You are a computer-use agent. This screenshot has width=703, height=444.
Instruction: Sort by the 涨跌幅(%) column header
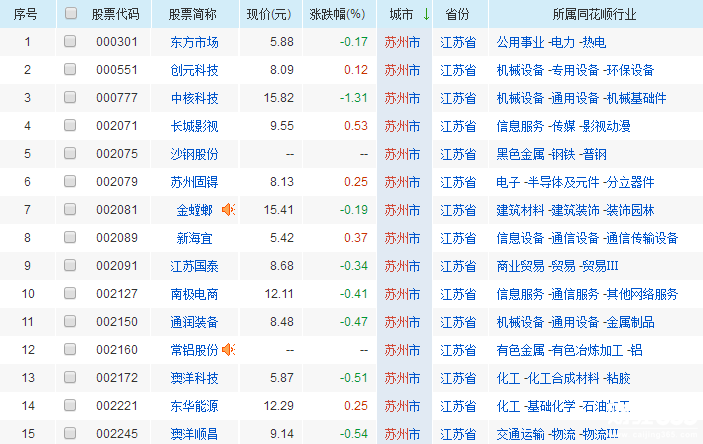click(338, 14)
